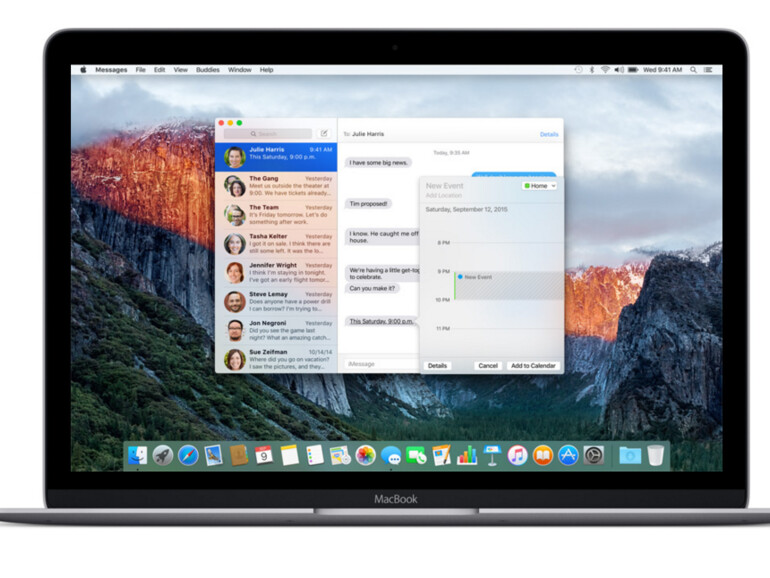Select Sue Zeifman conversation
Image resolution: width=770 pixels, height=578 pixels.
pyautogui.click(x=276, y=359)
